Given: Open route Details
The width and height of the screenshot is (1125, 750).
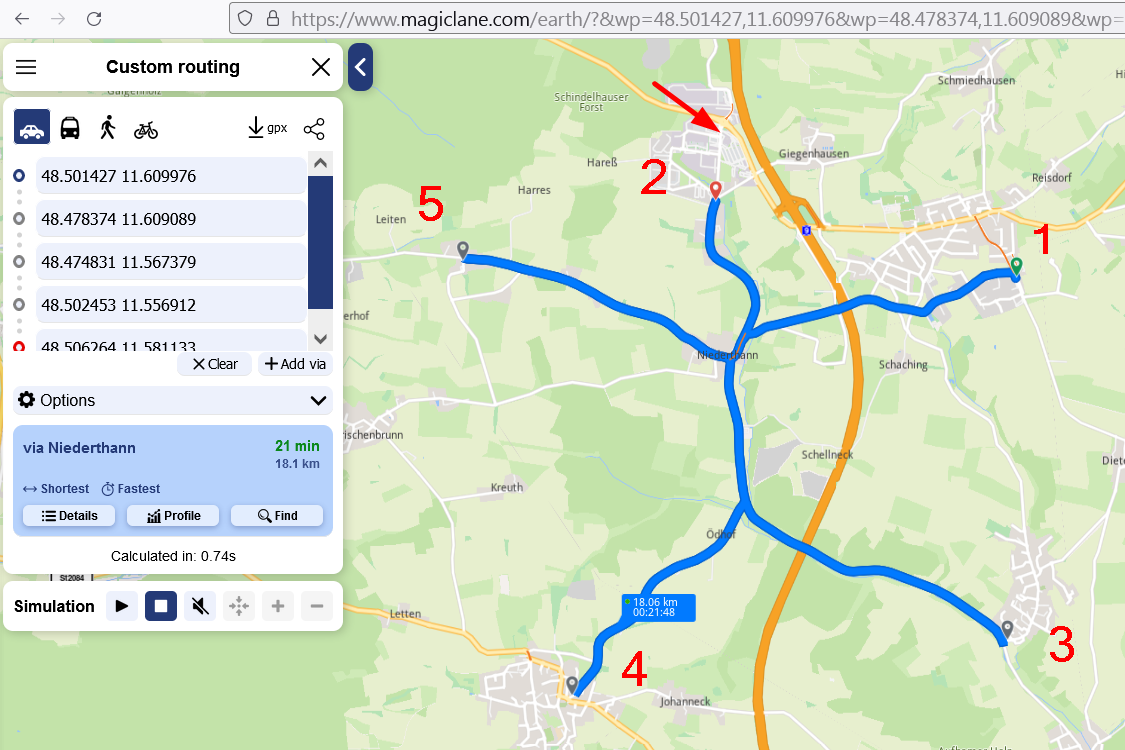Looking at the screenshot, I should [69, 515].
